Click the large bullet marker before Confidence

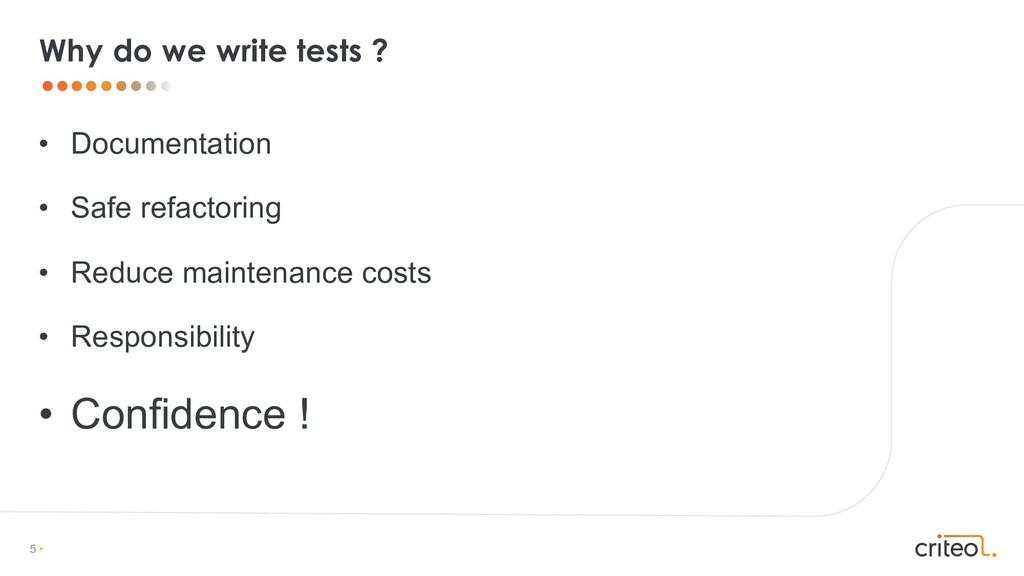[47, 416]
